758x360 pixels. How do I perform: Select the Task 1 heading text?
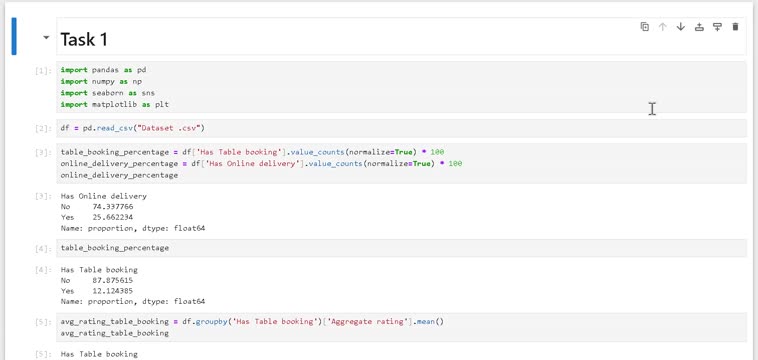click(x=84, y=40)
